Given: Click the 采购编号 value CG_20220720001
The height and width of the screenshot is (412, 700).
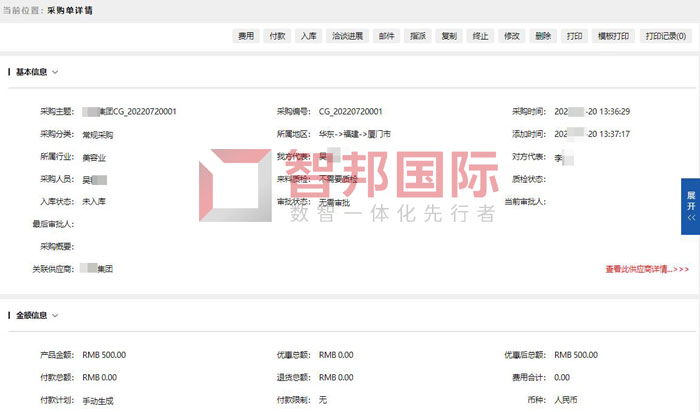Looking at the screenshot, I should point(350,112).
